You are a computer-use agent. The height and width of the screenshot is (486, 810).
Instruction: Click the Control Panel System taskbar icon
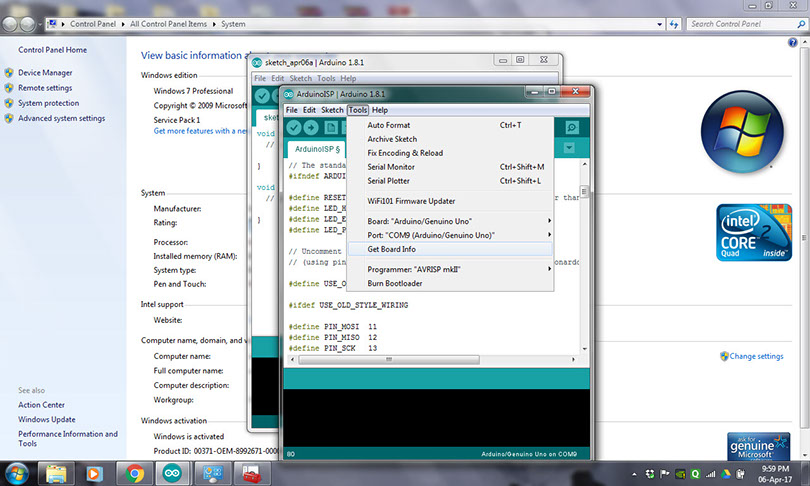[x=212, y=473]
